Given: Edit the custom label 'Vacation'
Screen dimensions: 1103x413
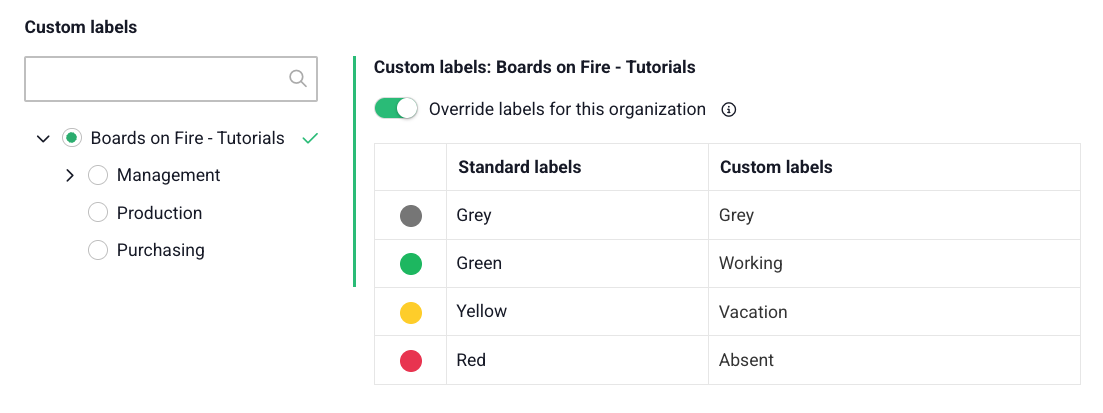Looking at the screenshot, I should coord(753,312).
